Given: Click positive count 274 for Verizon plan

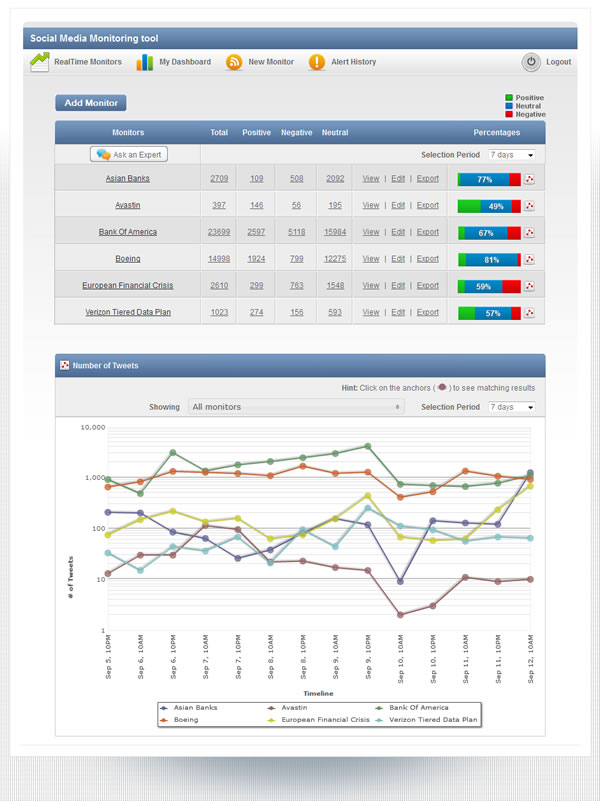Looking at the screenshot, I should pos(256,312).
